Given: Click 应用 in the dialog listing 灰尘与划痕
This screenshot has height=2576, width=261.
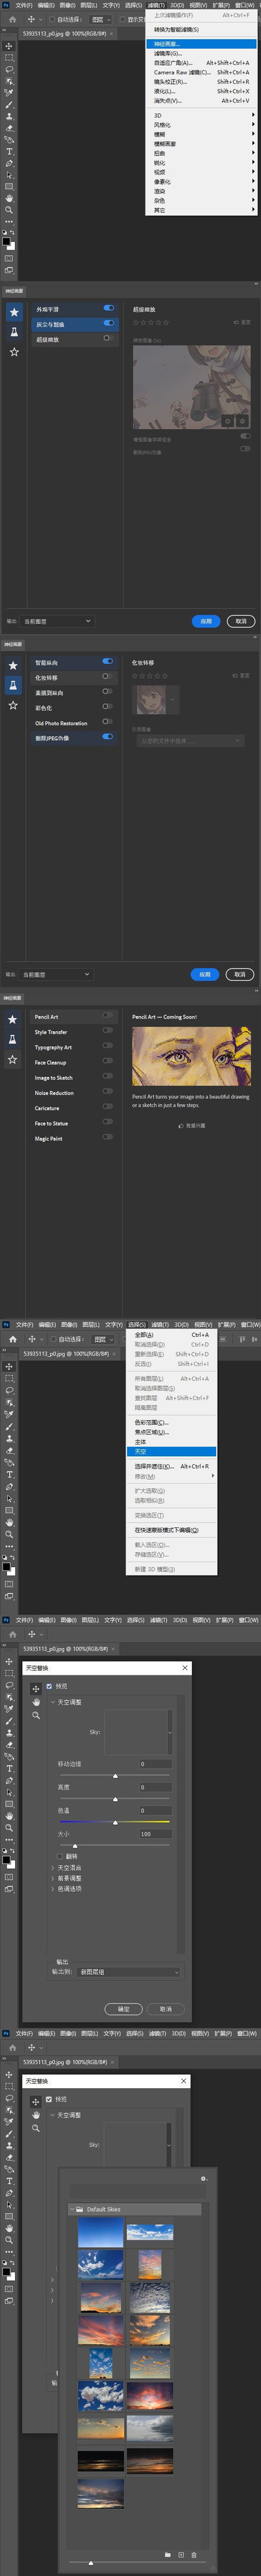Looking at the screenshot, I should pyautogui.click(x=206, y=621).
